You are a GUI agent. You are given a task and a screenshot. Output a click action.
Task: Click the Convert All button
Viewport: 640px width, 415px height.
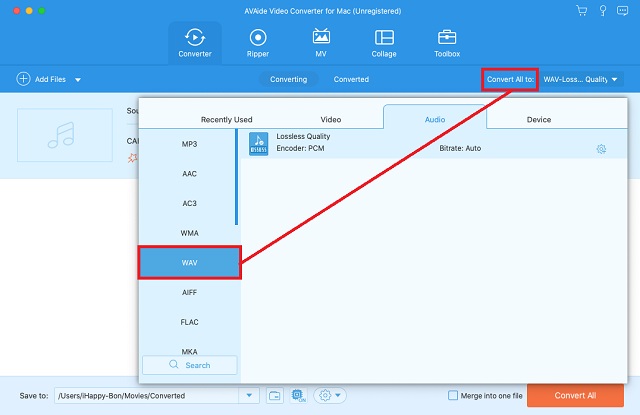575,396
